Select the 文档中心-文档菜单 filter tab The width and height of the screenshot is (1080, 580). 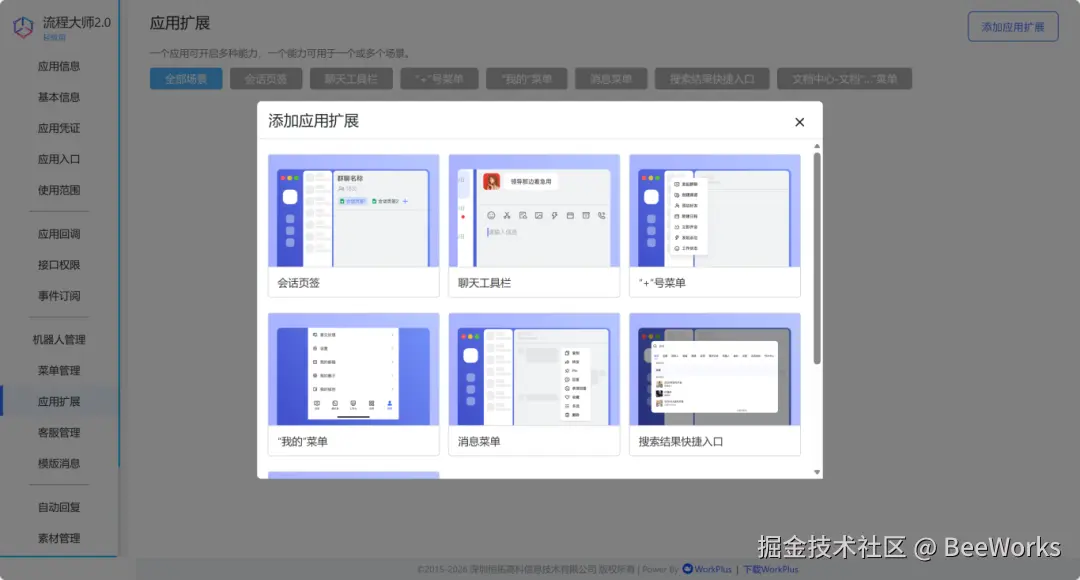pos(845,77)
